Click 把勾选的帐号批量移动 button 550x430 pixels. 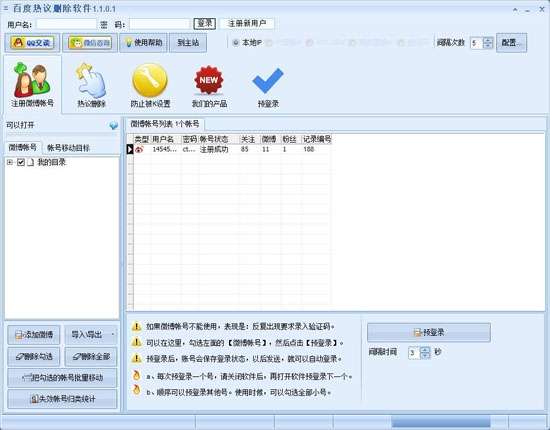(62, 378)
